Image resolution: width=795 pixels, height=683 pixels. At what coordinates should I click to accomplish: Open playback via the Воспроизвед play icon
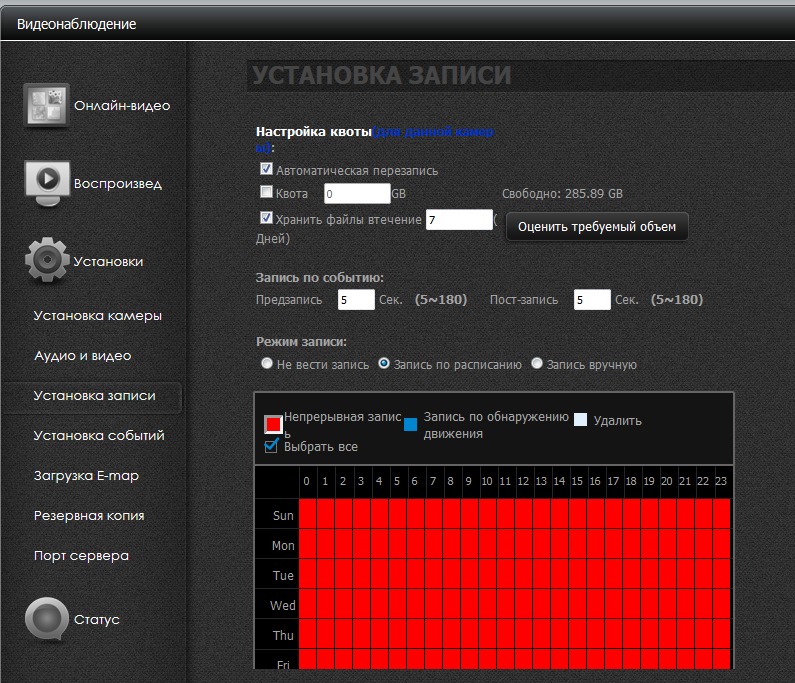click(x=46, y=183)
